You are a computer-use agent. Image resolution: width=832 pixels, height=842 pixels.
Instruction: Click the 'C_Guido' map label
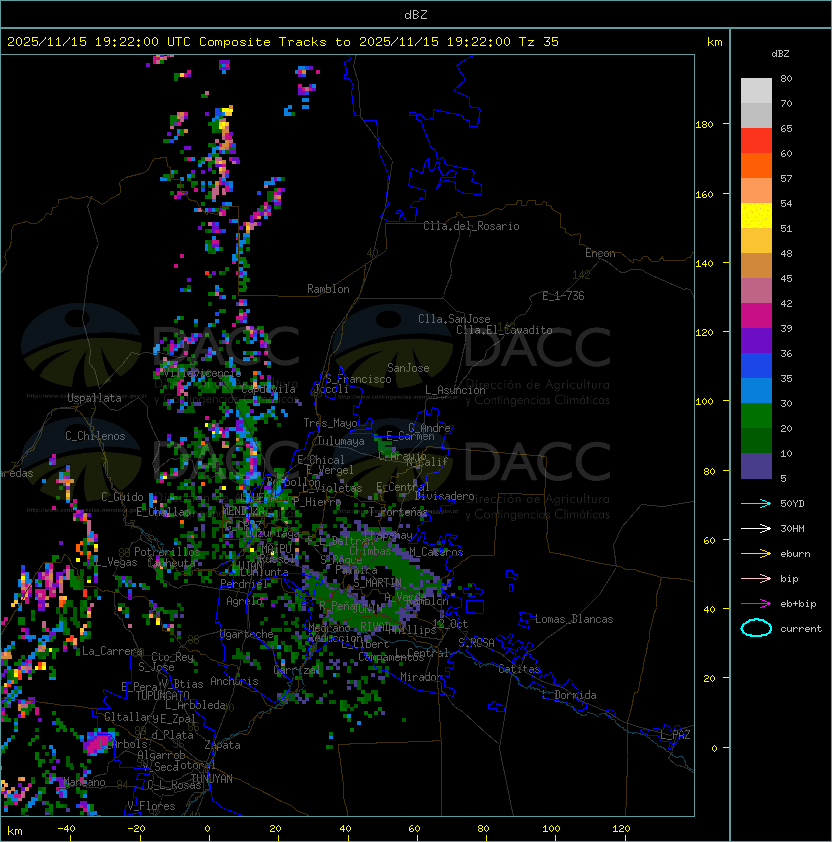(x=122, y=497)
